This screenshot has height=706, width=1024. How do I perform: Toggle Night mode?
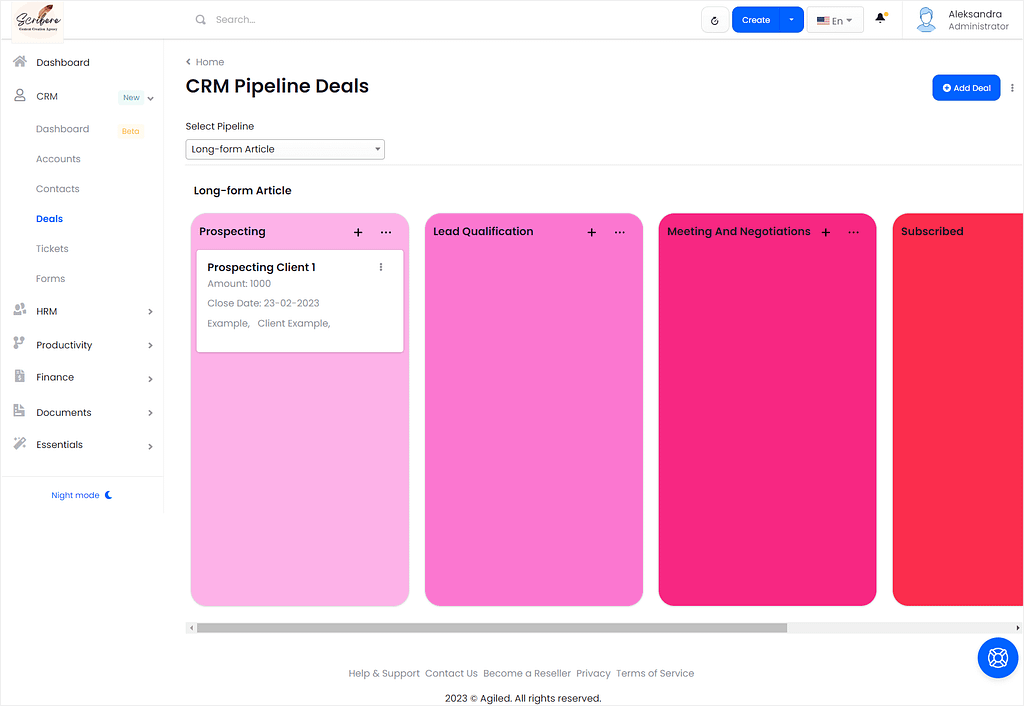coord(82,495)
